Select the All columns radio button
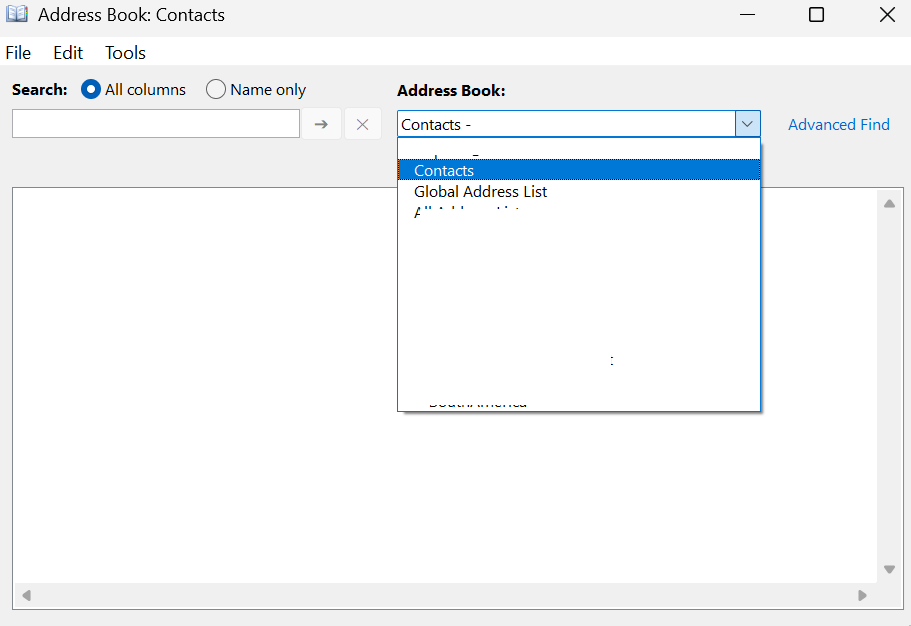The image size is (911, 626). click(91, 90)
